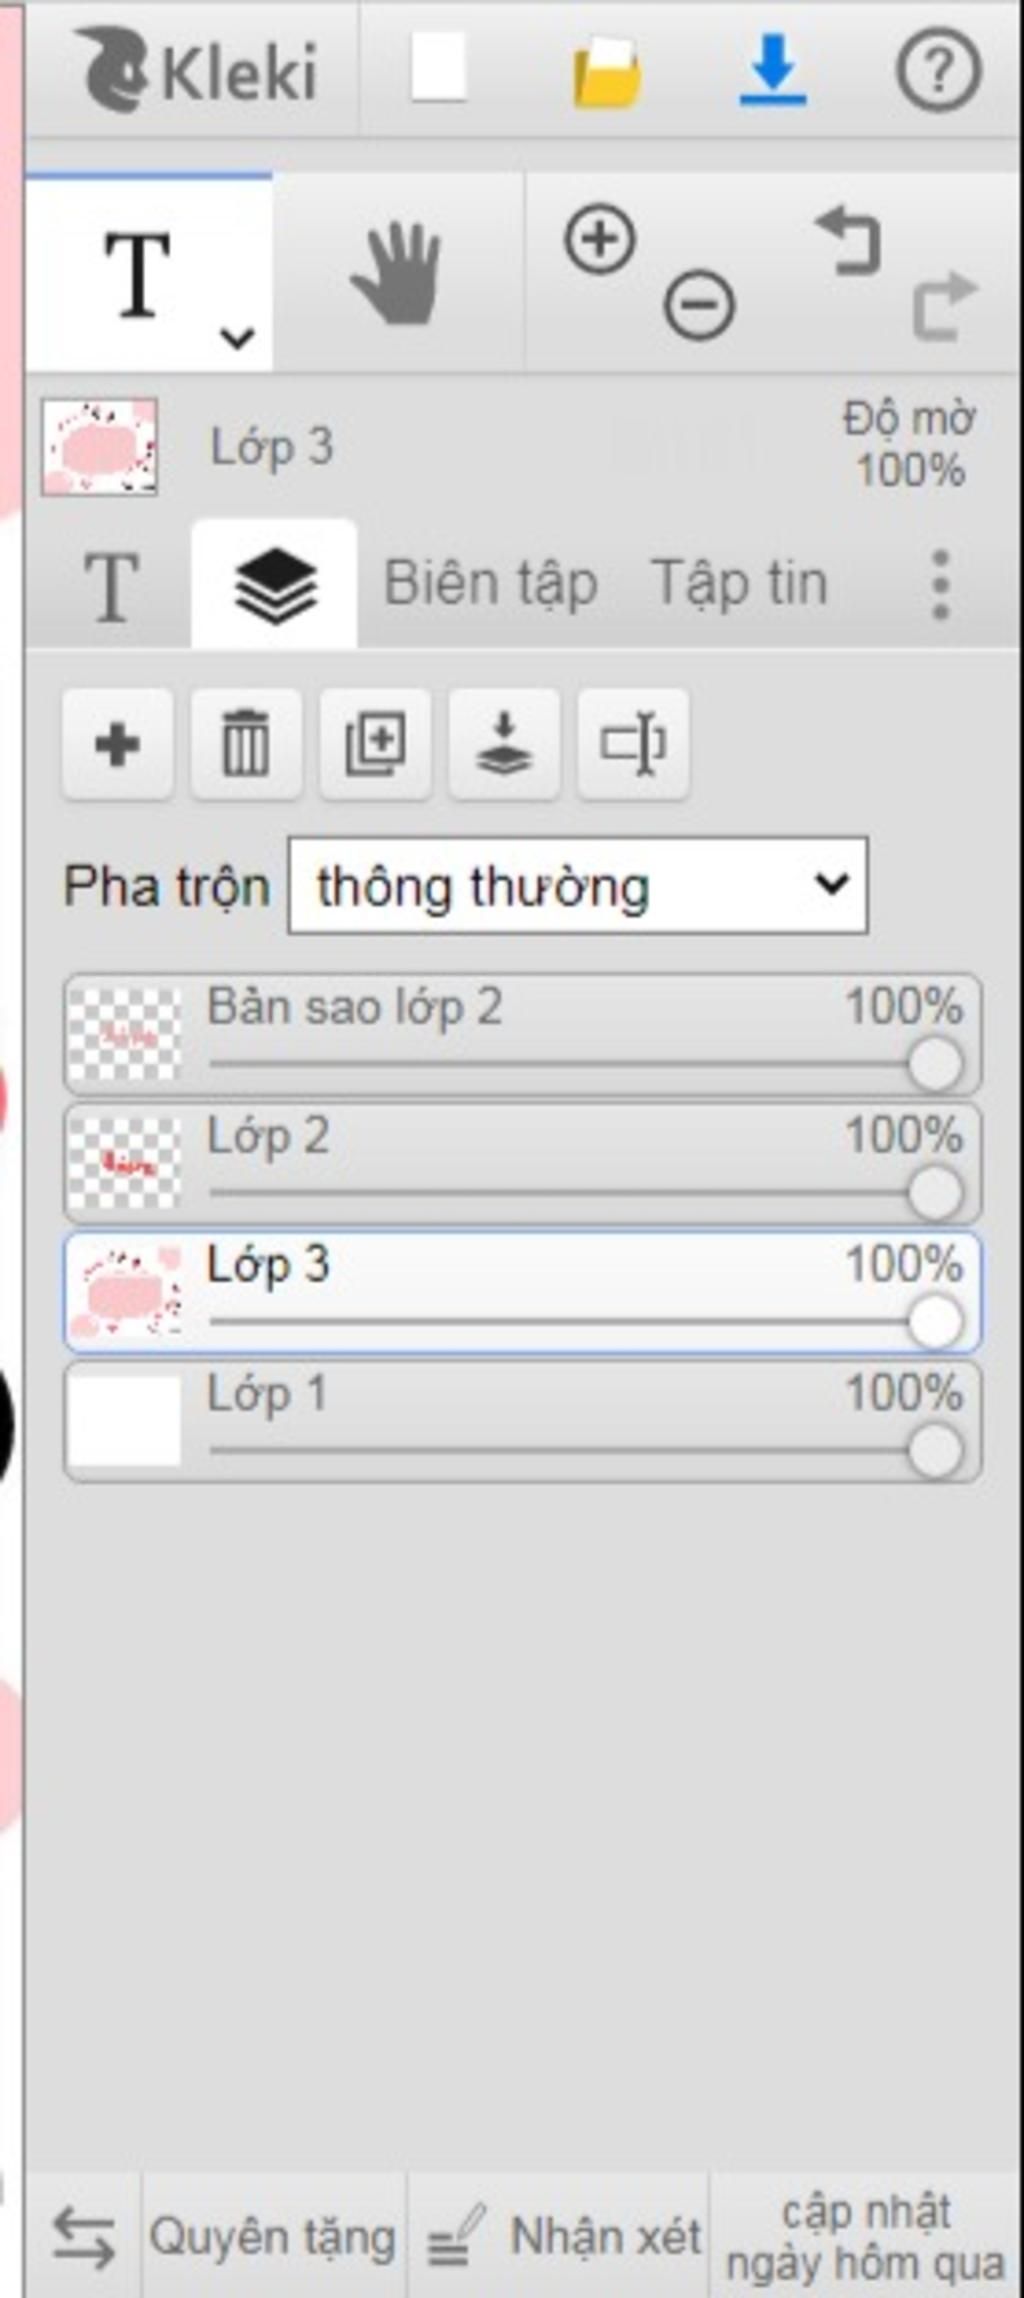
Task: Click the rename layer icon
Action: [633, 744]
